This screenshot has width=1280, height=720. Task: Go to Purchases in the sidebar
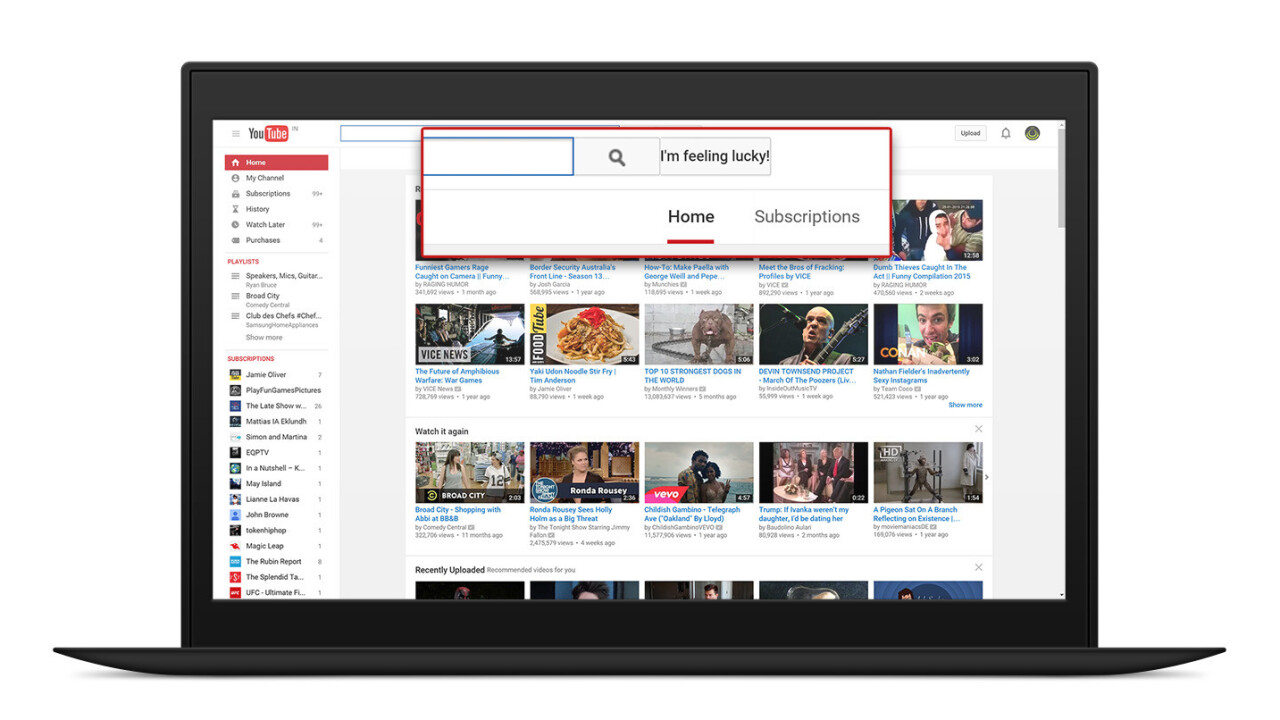pyautogui.click(x=263, y=240)
